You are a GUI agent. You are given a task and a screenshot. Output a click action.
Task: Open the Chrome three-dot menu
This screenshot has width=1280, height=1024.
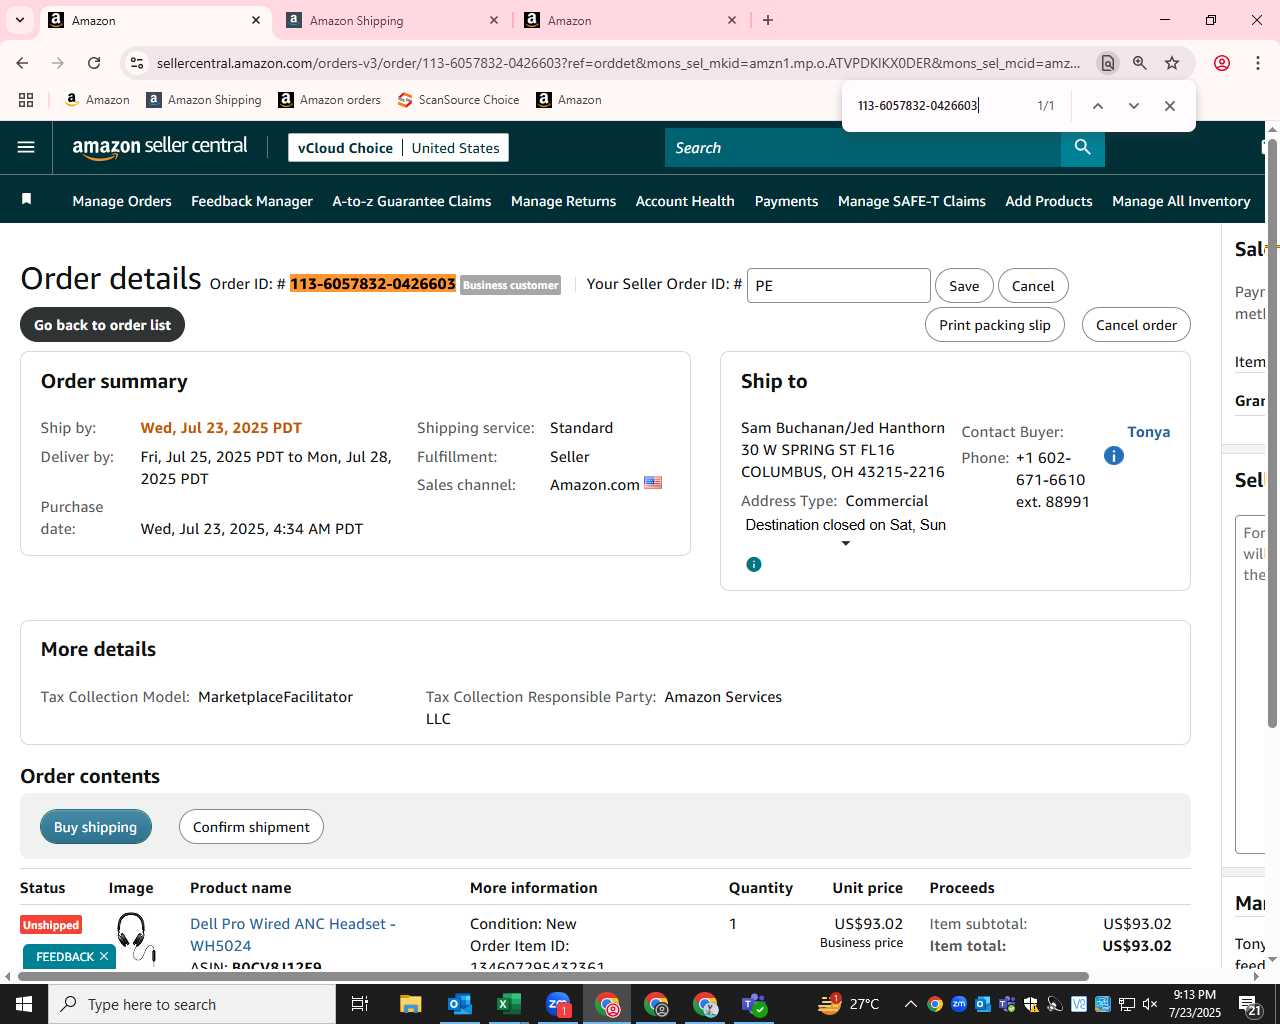pyautogui.click(x=1258, y=63)
